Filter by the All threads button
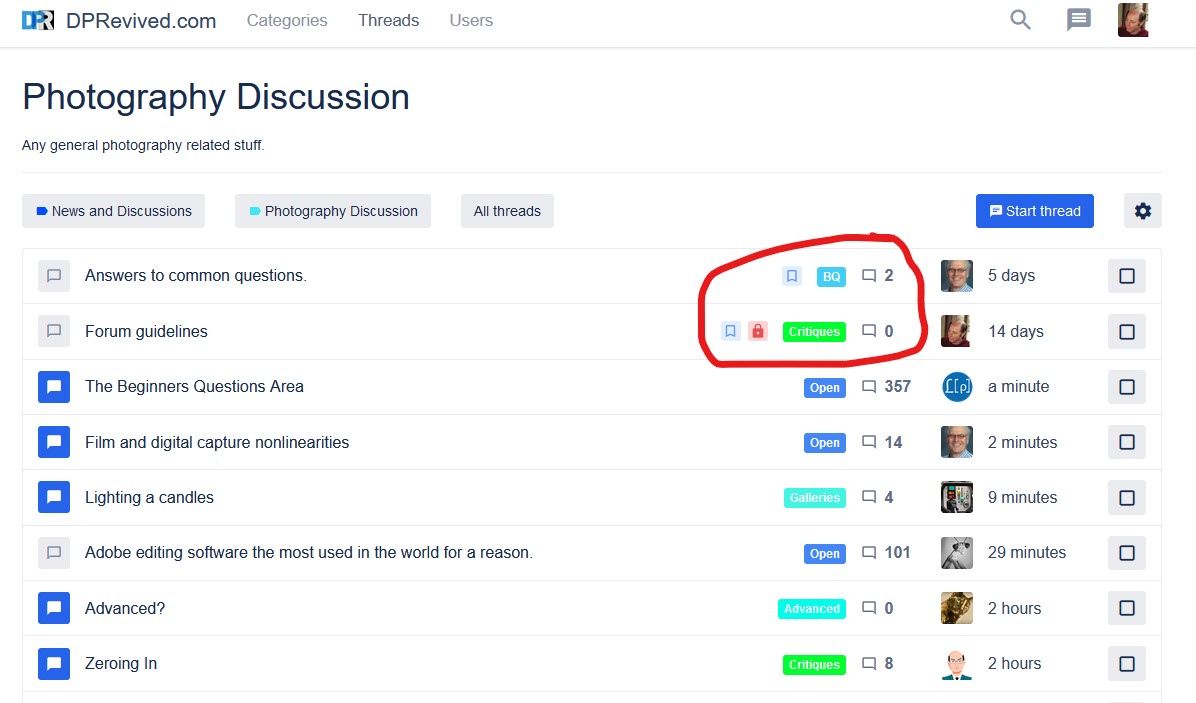Screen dimensions: 1196x703 click(x=507, y=211)
